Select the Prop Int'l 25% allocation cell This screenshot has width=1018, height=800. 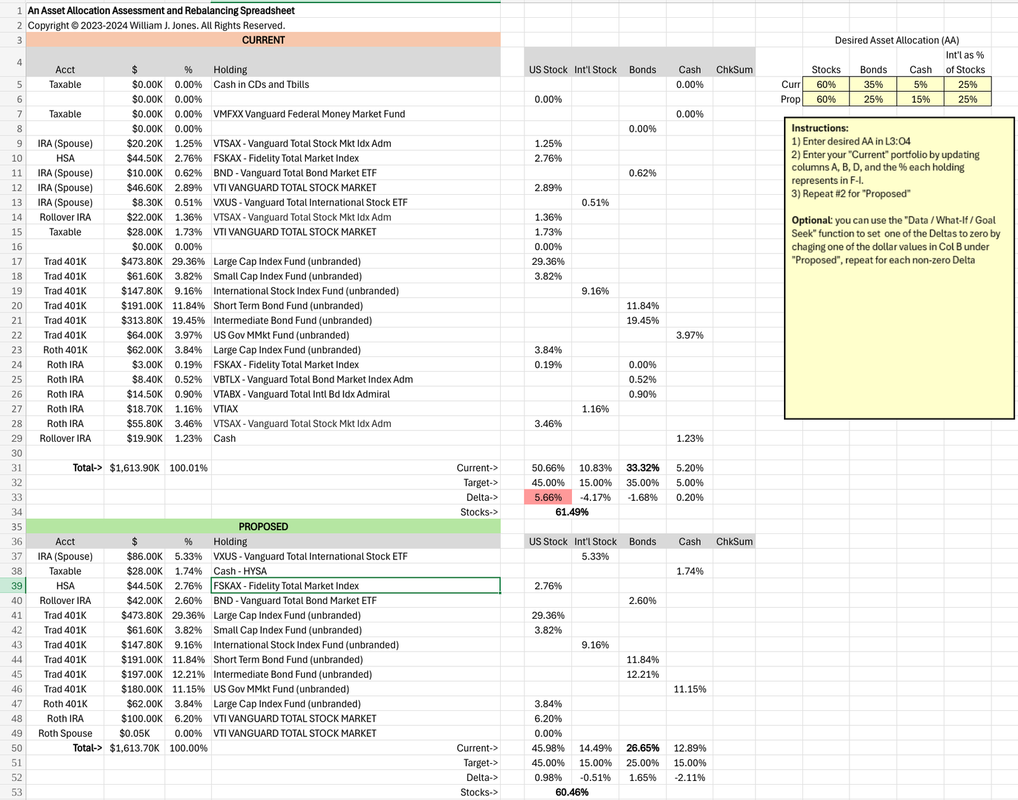tap(967, 99)
